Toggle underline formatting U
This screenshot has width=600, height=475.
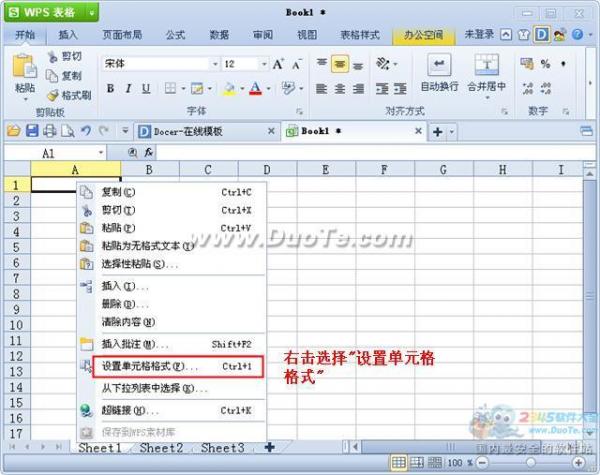tap(146, 88)
